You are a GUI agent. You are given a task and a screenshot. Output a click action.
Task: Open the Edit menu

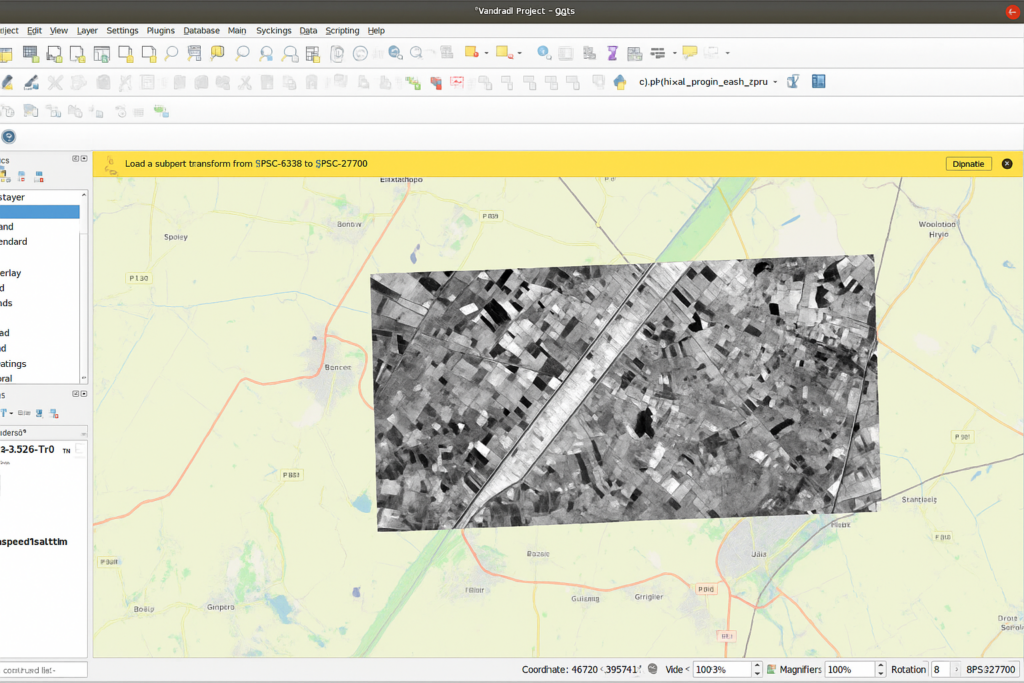coord(34,31)
